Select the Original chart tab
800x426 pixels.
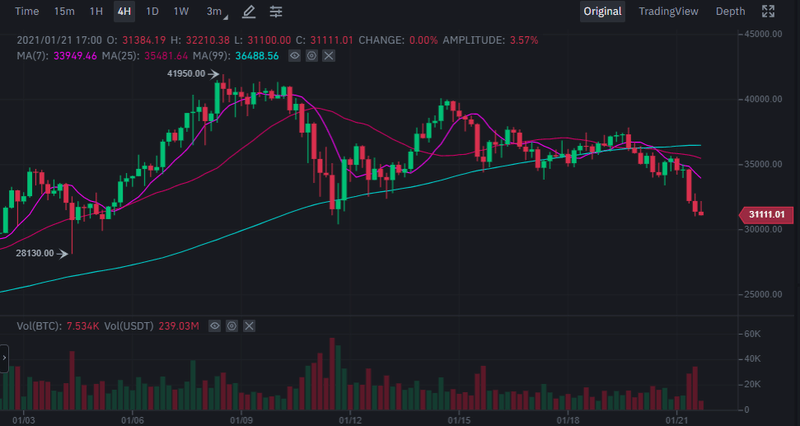click(603, 12)
